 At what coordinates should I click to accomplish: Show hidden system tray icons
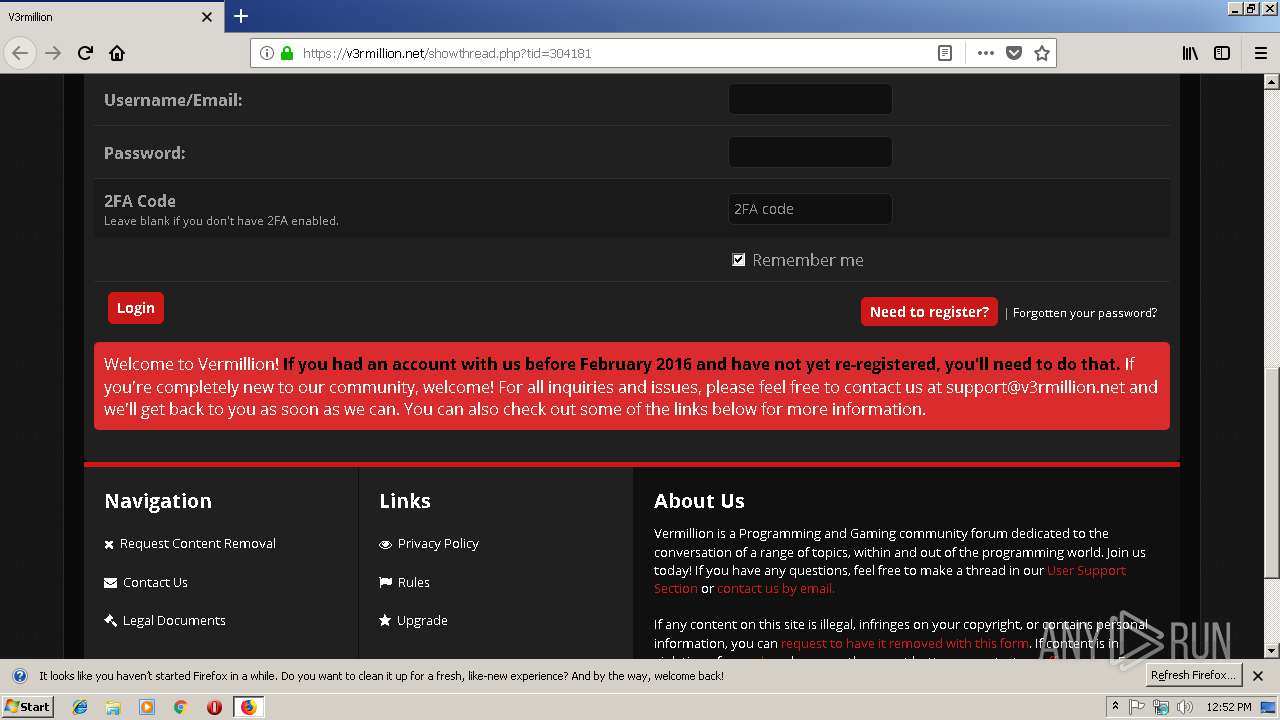click(1115, 706)
